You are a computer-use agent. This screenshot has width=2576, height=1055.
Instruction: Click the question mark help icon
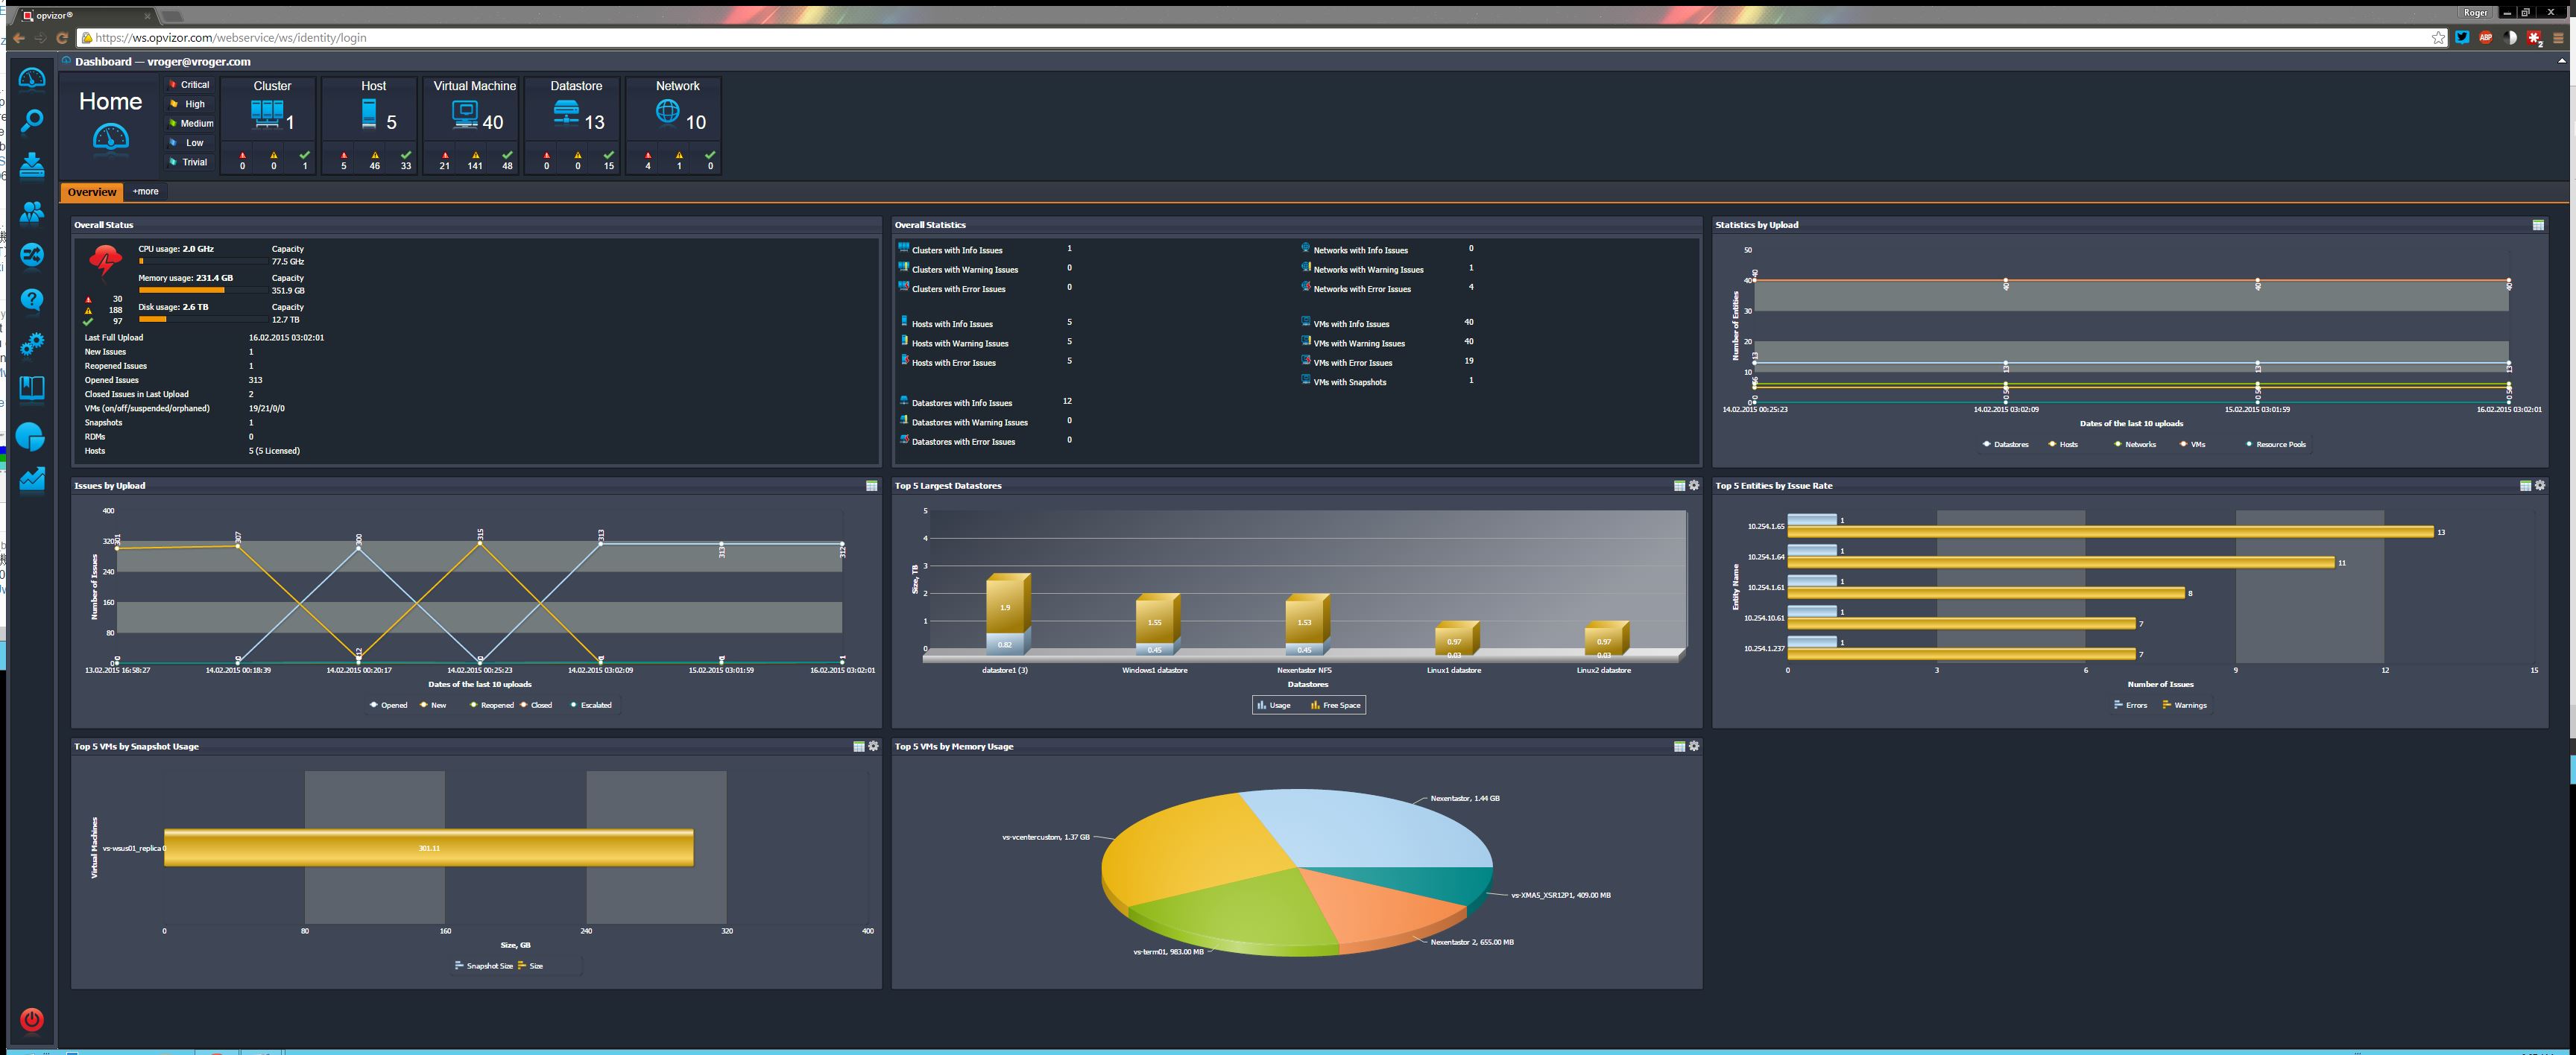pos(32,300)
